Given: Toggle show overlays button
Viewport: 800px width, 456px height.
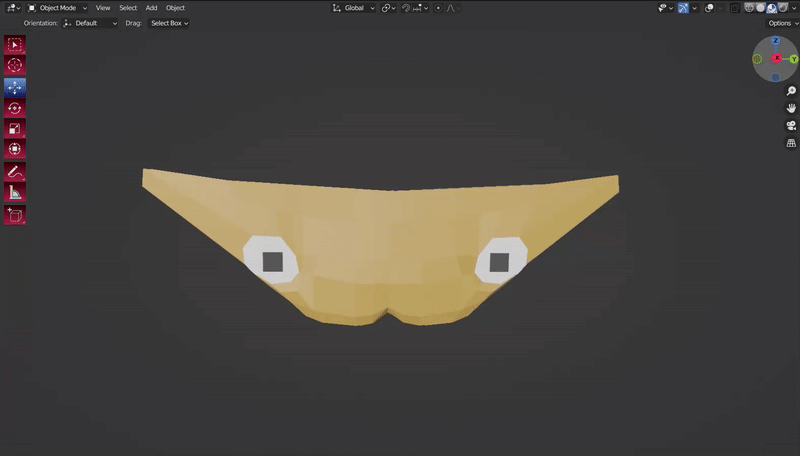Looking at the screenshot, I should 709,8.
